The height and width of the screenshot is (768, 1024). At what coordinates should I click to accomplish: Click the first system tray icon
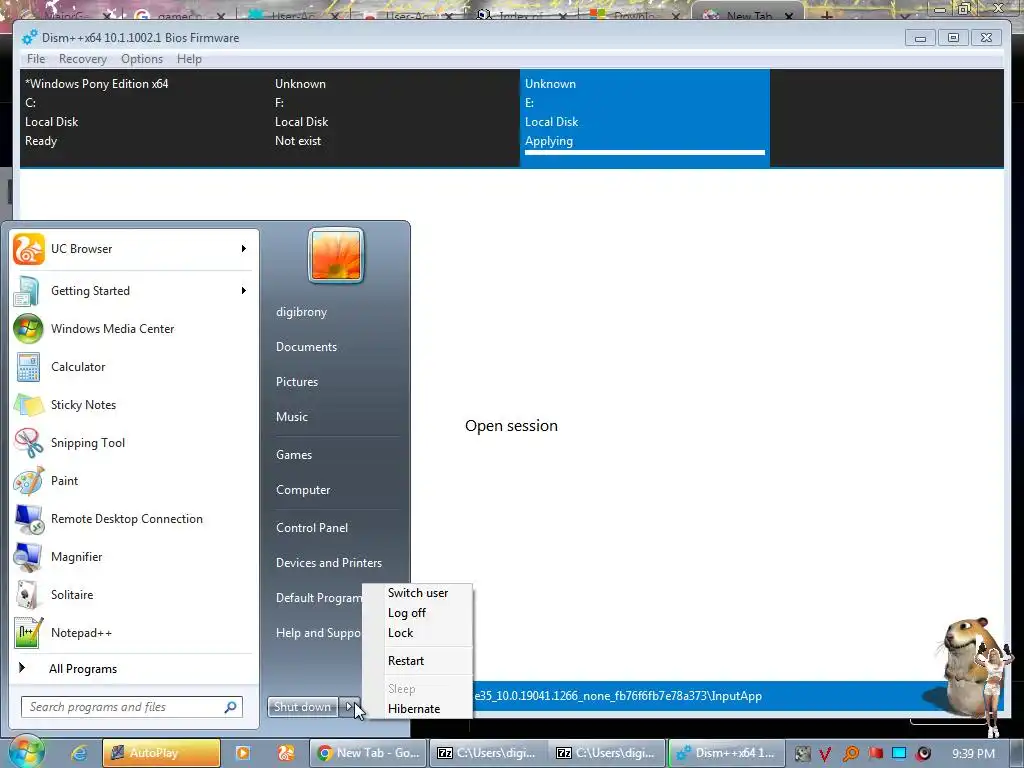coord(802,754)
